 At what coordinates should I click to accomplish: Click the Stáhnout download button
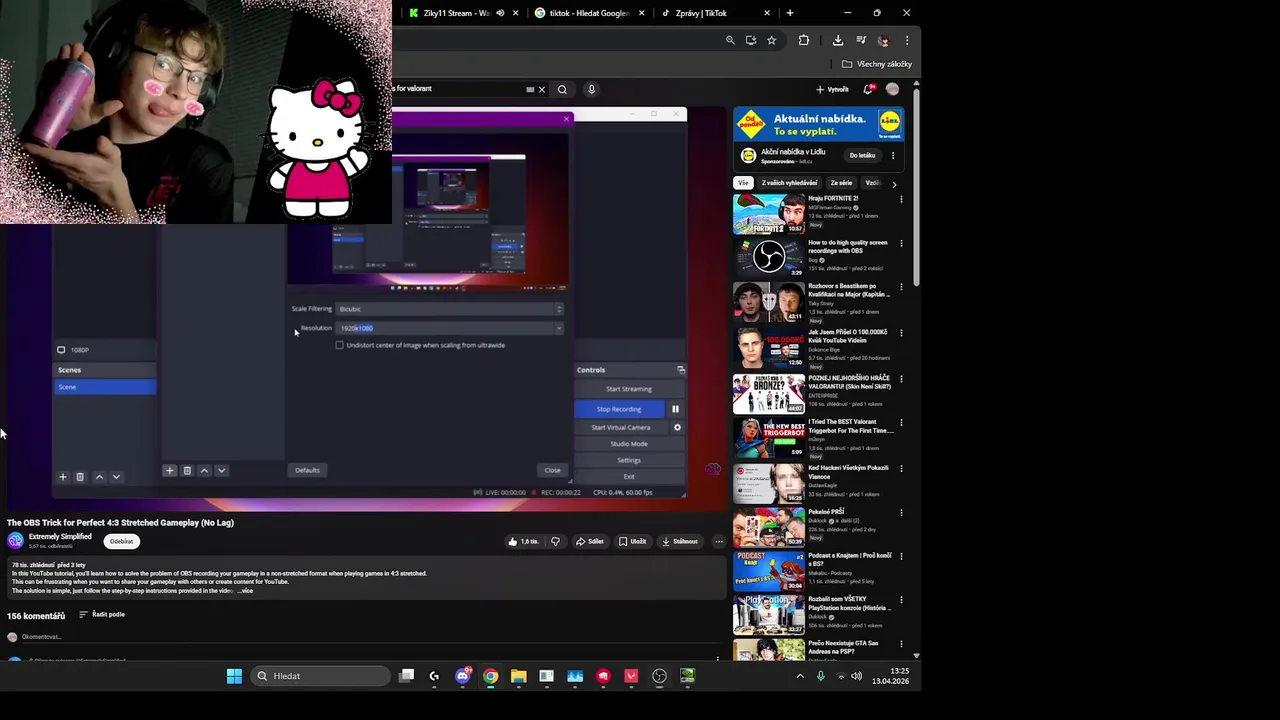[x=679, y=541]
